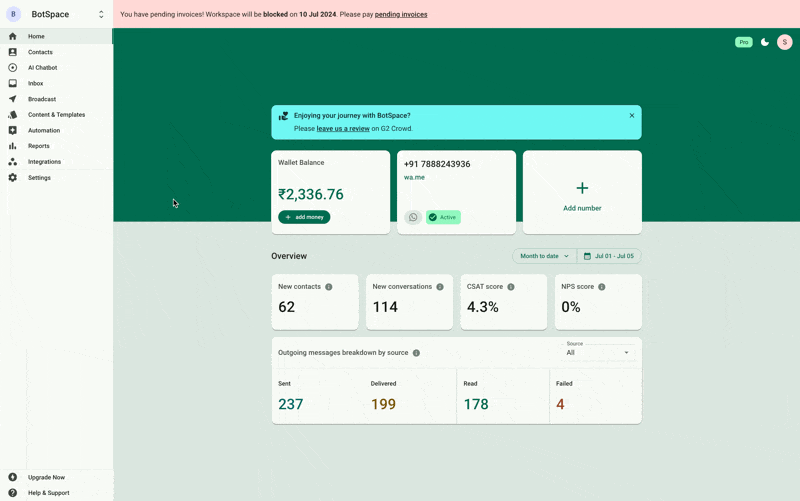The height and width of the screenshot is (501, 800).
Task: Click the Outgoing messages breakdown info icon
Action: click(416, 353)
